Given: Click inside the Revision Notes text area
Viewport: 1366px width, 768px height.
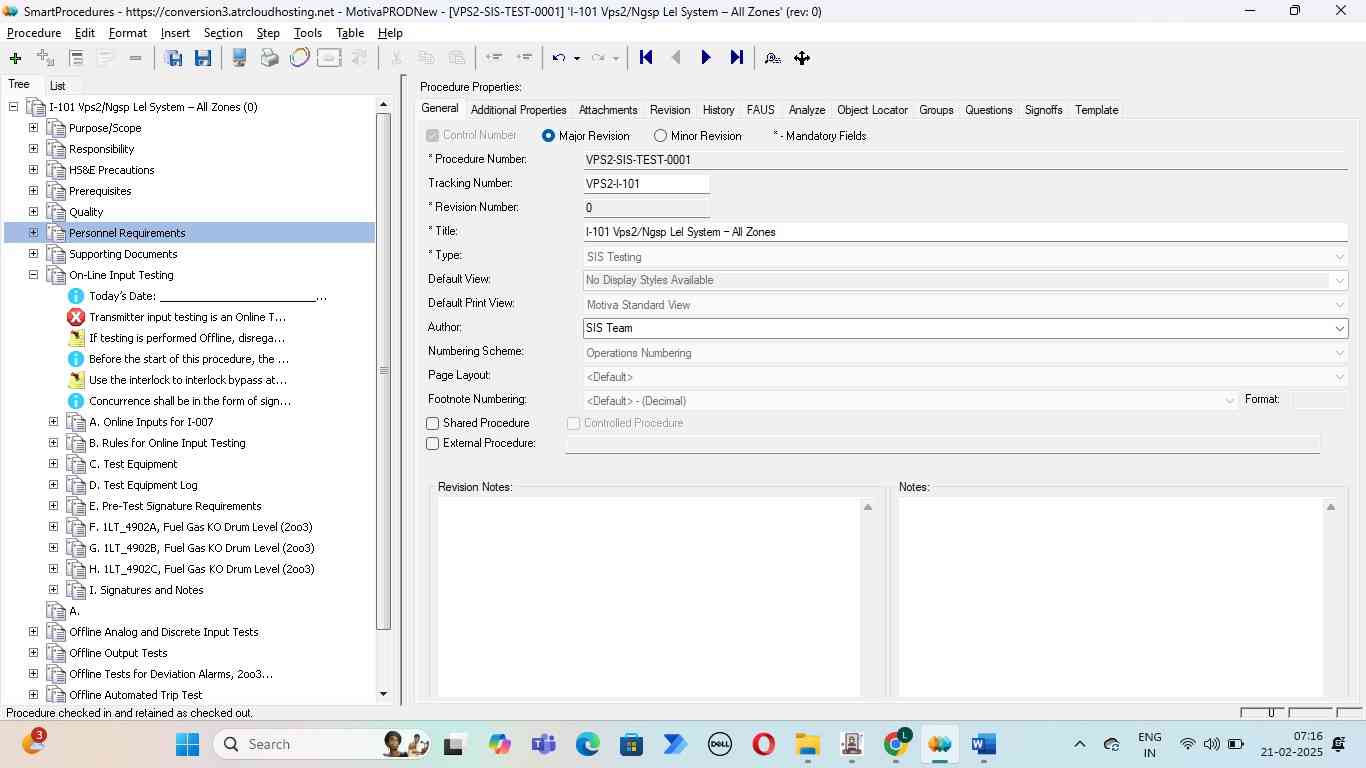Looking at the screenshot, I should tap(649, 597).
